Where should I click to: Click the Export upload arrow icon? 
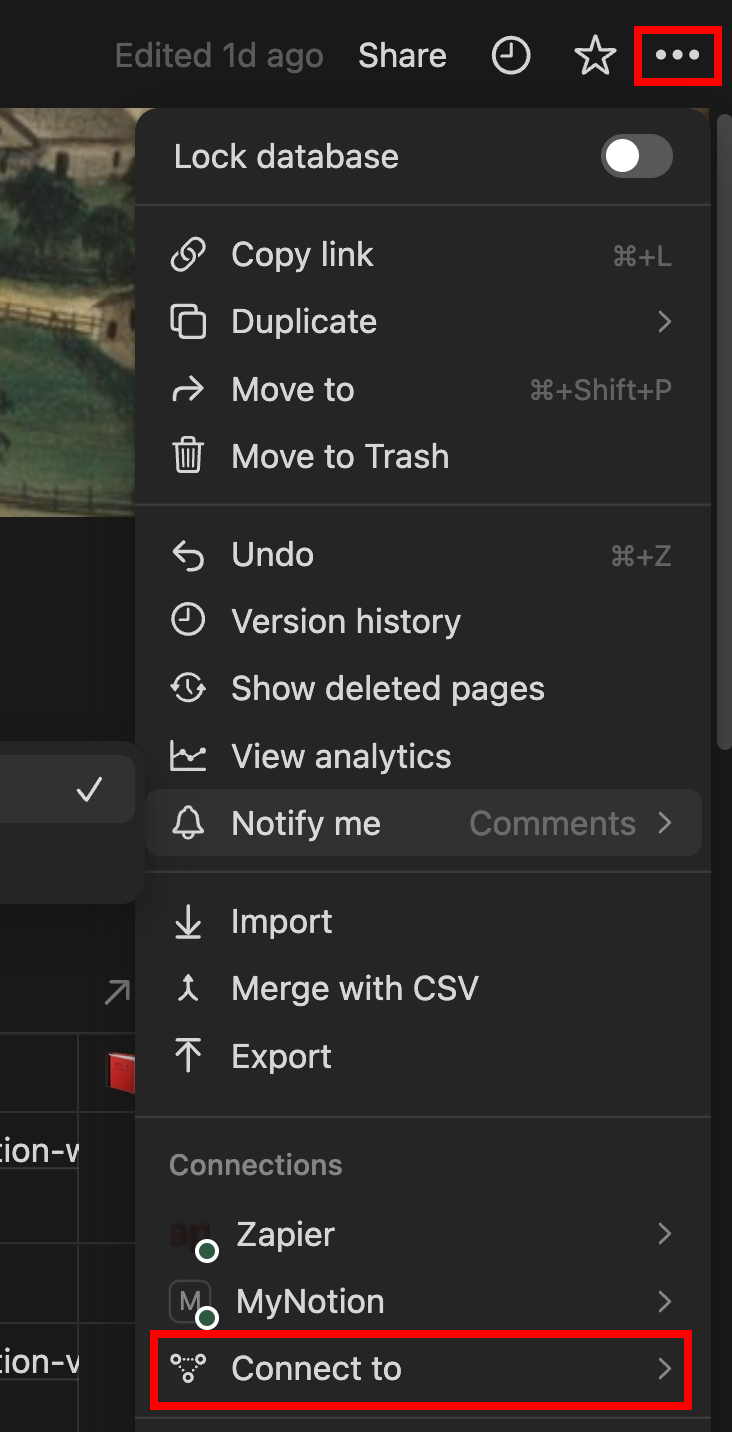point(188,1056)
